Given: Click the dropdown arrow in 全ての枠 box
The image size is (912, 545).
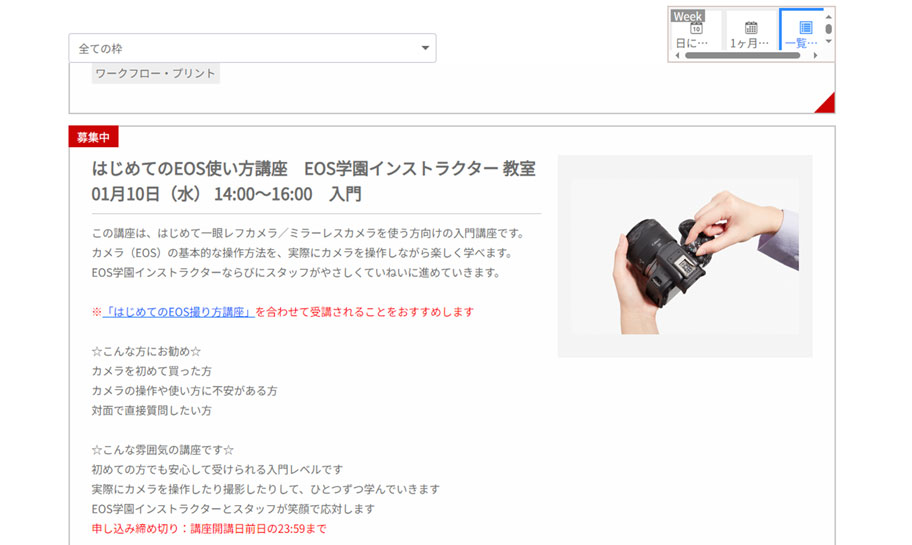Looking at the screenshot, I should (425, 48).
